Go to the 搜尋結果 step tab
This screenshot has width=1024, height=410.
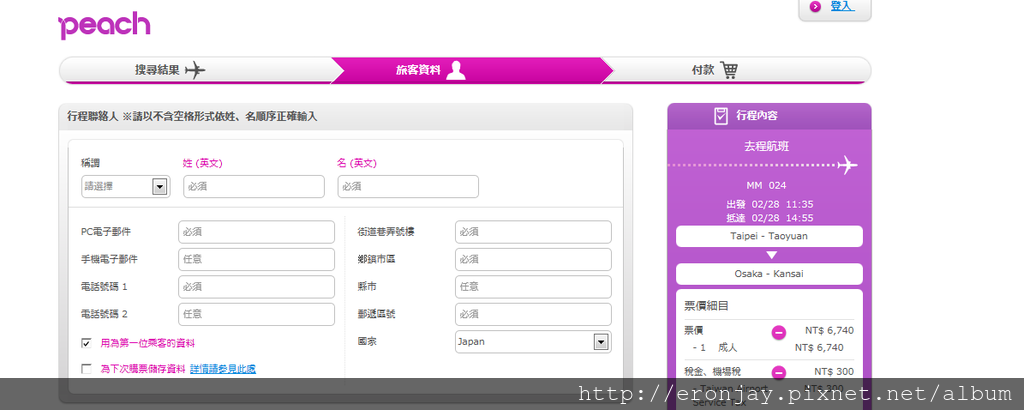pyautogui.click(x=195, y=70)
